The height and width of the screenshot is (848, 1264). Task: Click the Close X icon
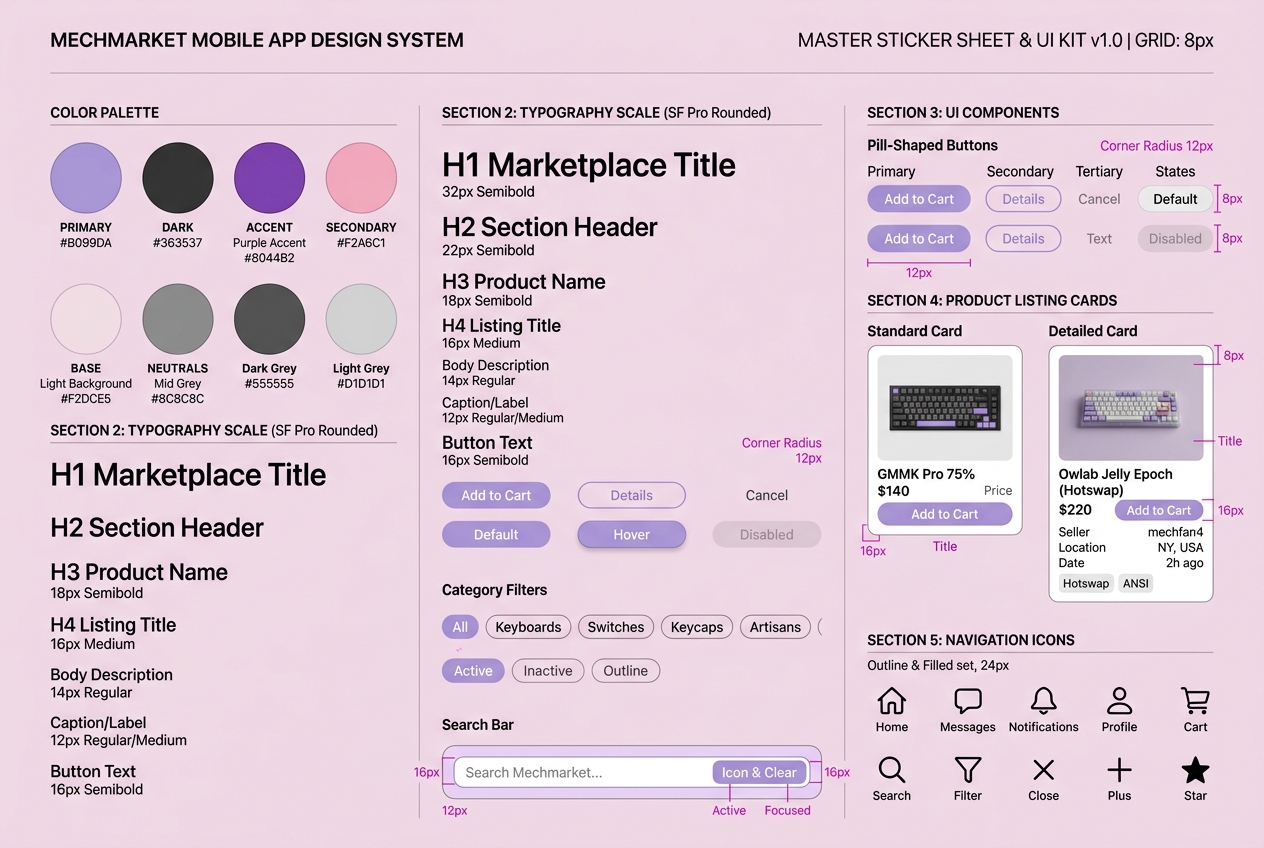(x=1043, y=770)
